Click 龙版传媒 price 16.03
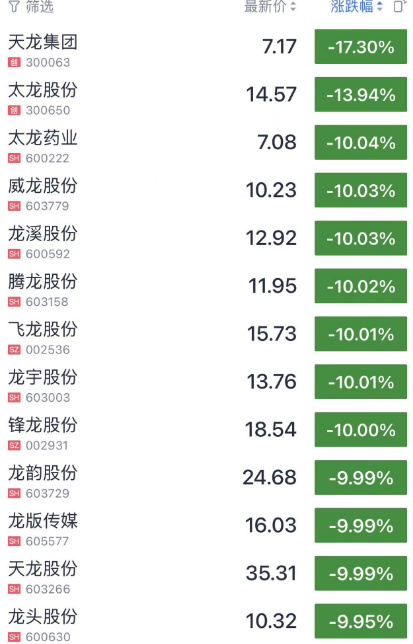Viewport: 413px width, 644px height. point(271,525)
